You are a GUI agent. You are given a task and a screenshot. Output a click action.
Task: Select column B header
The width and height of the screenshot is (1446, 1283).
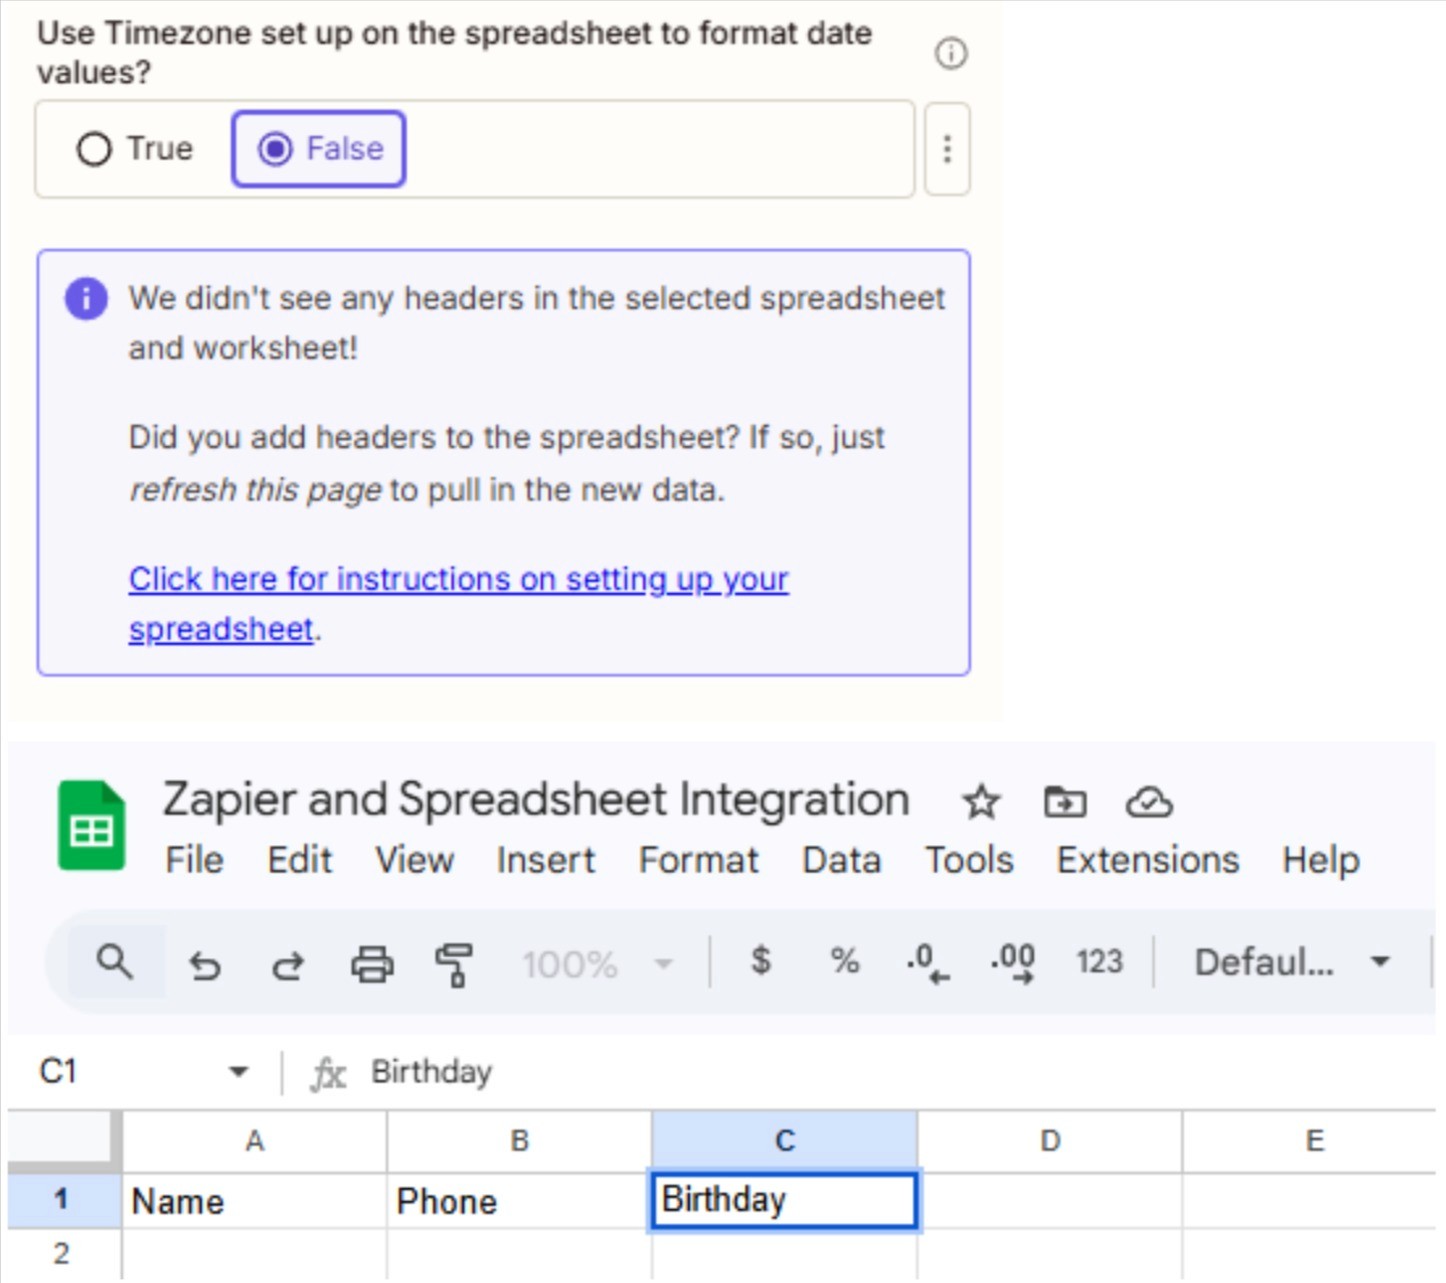520,1141
